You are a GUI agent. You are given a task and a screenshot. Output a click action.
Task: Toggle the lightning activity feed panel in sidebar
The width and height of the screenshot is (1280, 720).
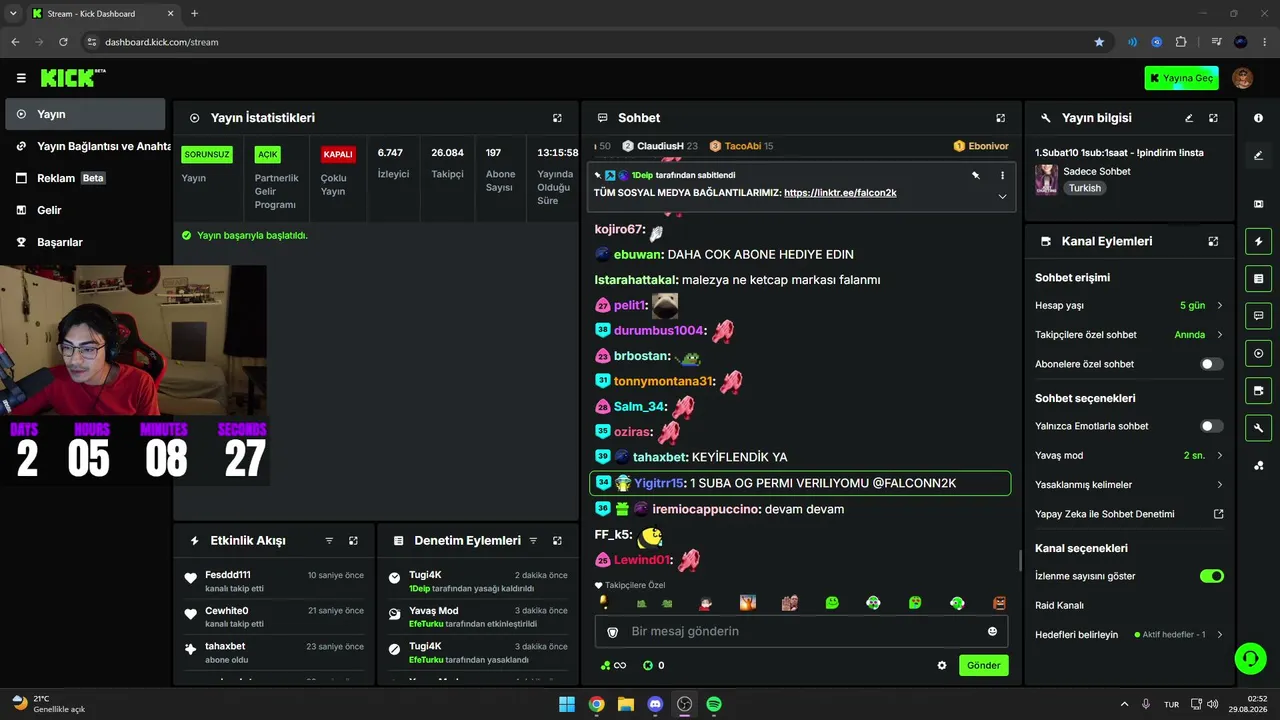tap(1258, 241)
